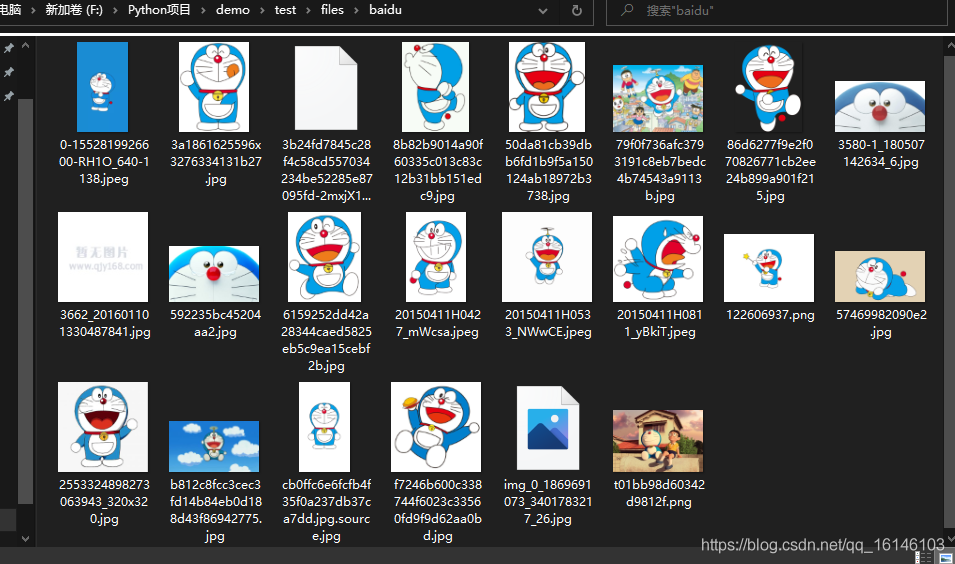Viewport: 955px width, 564px height.
Task: Click baidu in the breadcrumb path
Action: coord(385,10)
